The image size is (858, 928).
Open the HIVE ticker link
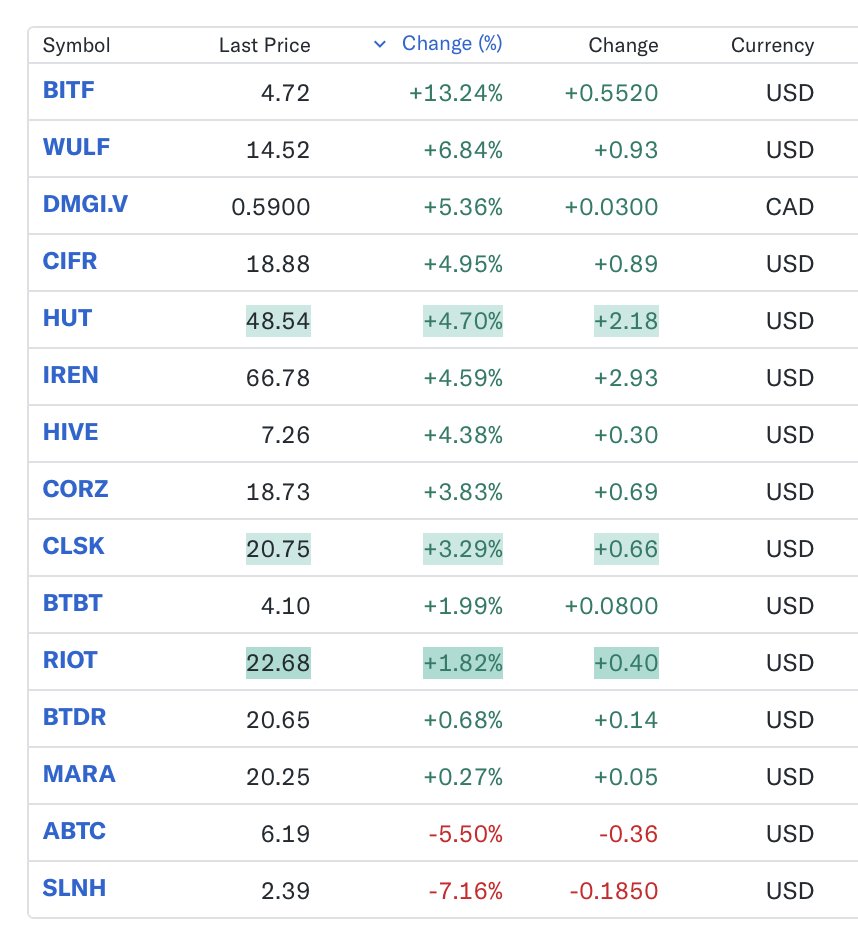71,433
